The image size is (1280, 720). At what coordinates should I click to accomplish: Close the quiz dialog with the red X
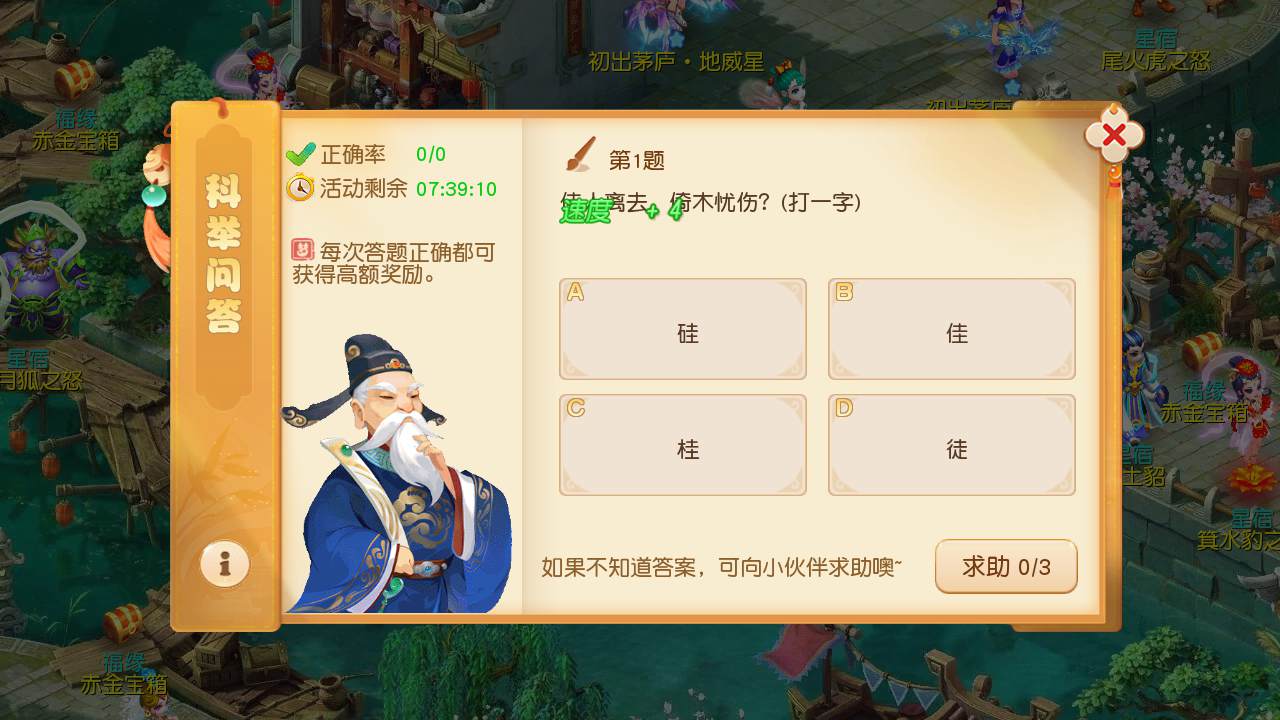1113,135
